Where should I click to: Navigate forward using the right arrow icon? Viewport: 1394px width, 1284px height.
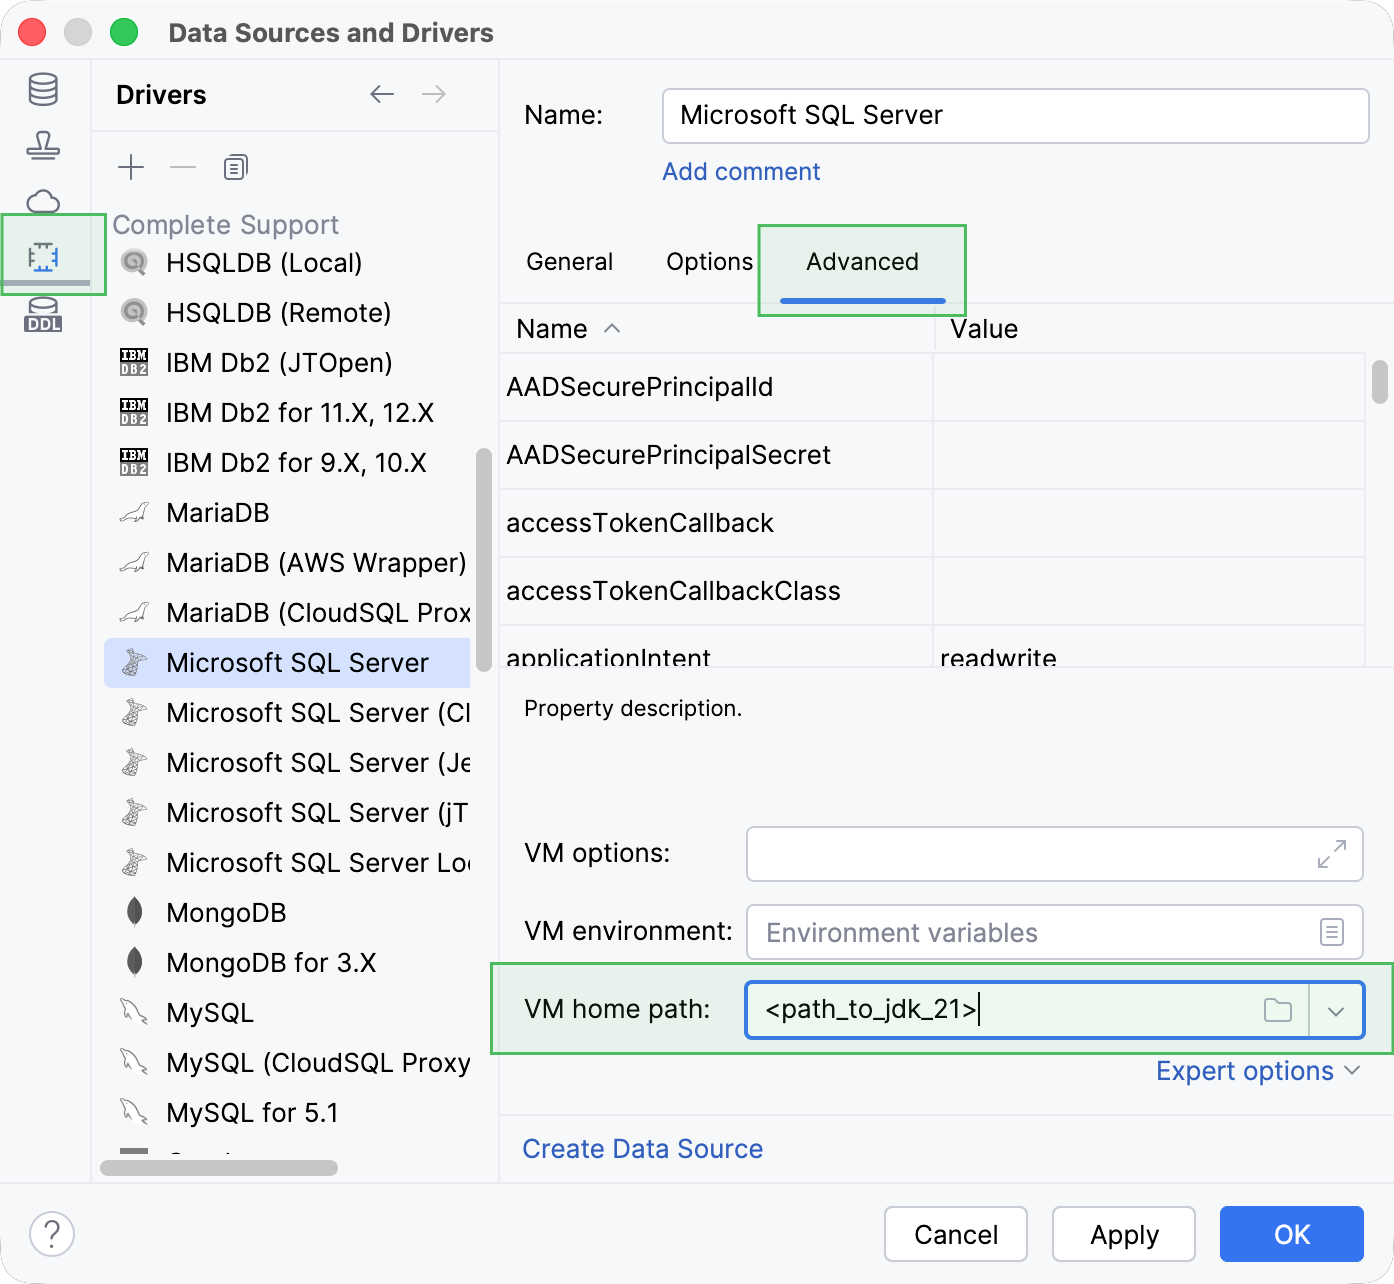tap(433, 93)
